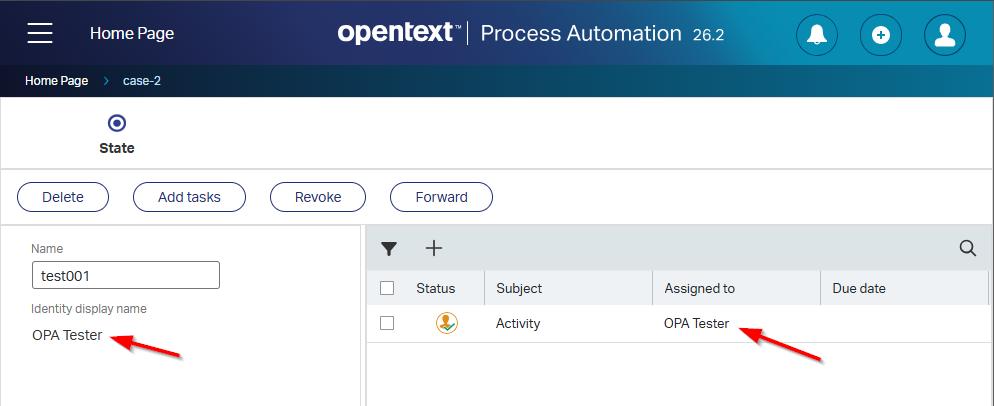Click the Name field containing test001
994x406 pixels.
coord(126,275)
